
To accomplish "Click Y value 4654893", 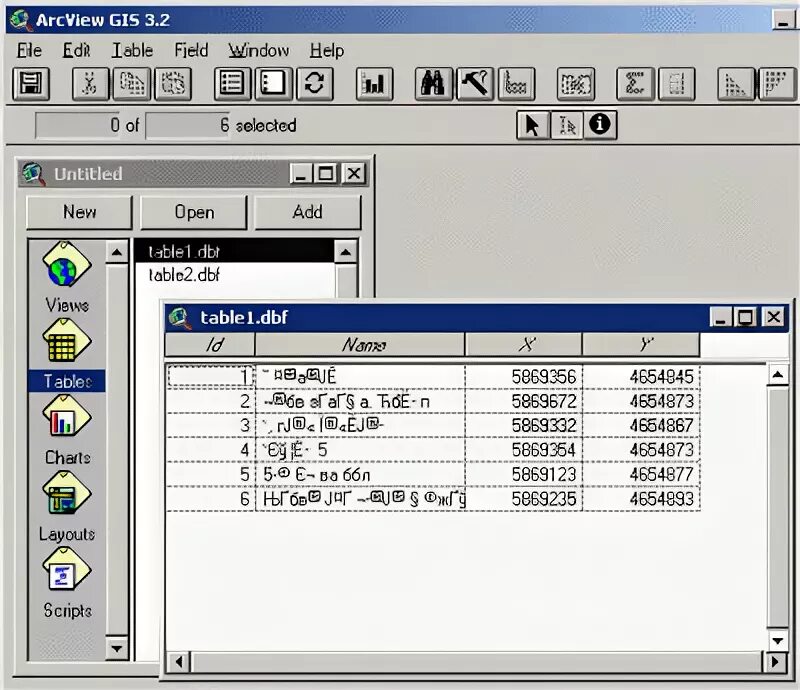I will click(x=661, y=499).
